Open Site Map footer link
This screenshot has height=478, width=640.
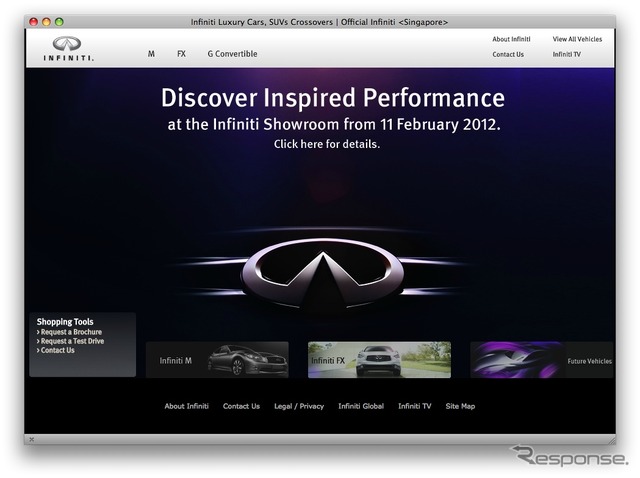pos(460,406)
